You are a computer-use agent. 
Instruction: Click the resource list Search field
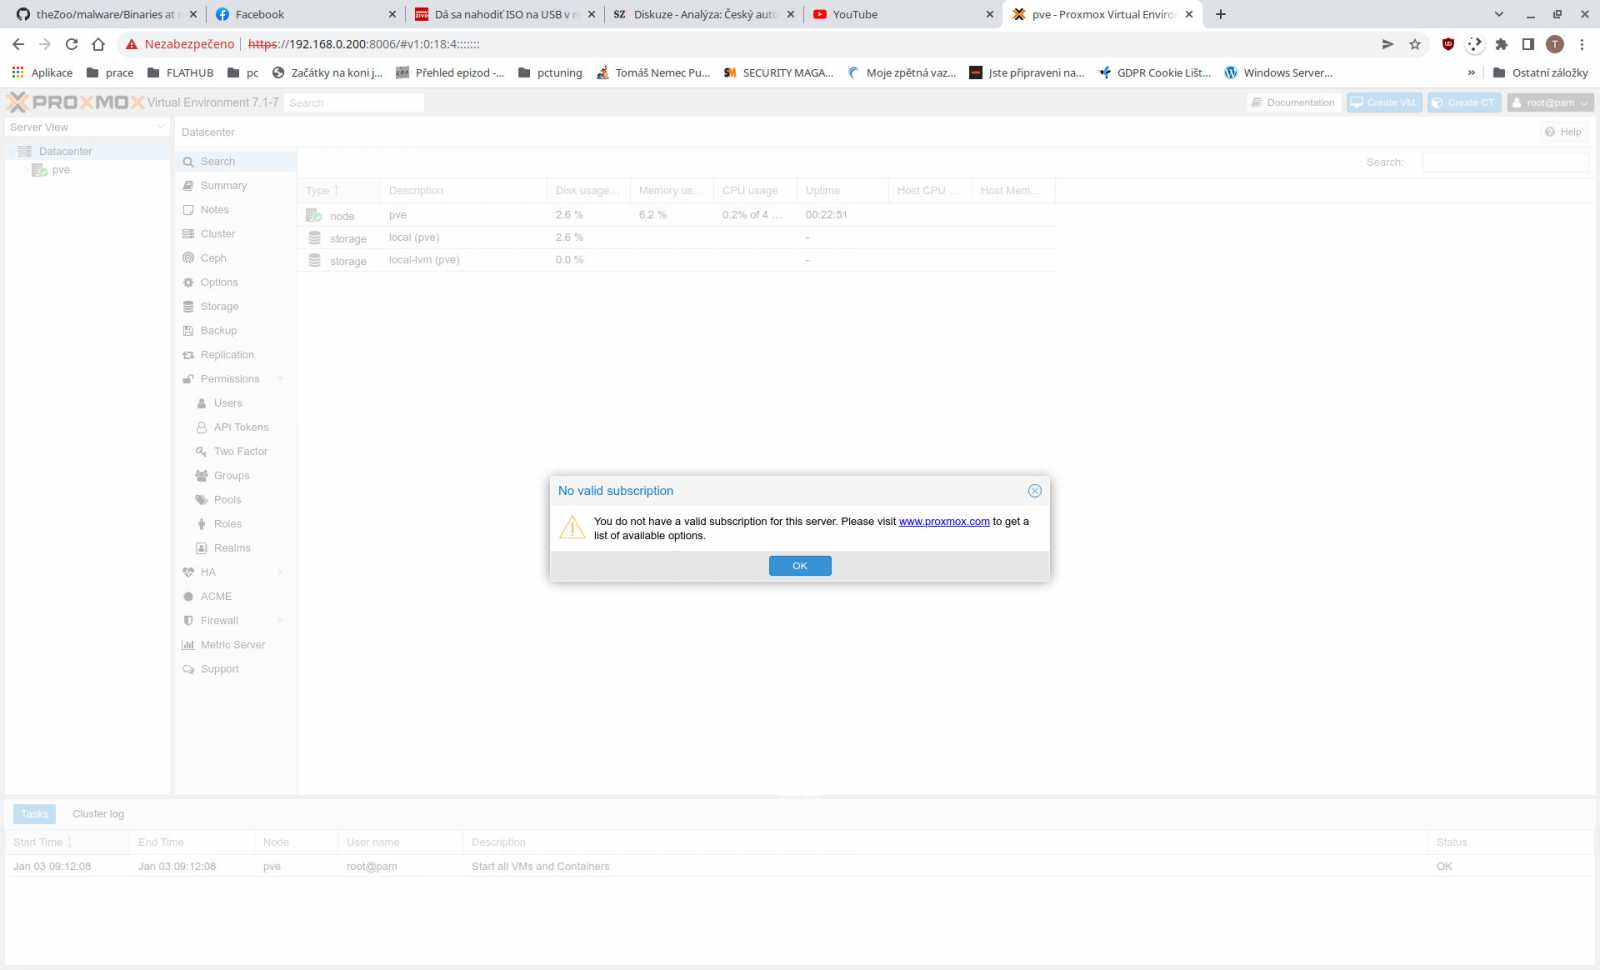point(1505,162)
